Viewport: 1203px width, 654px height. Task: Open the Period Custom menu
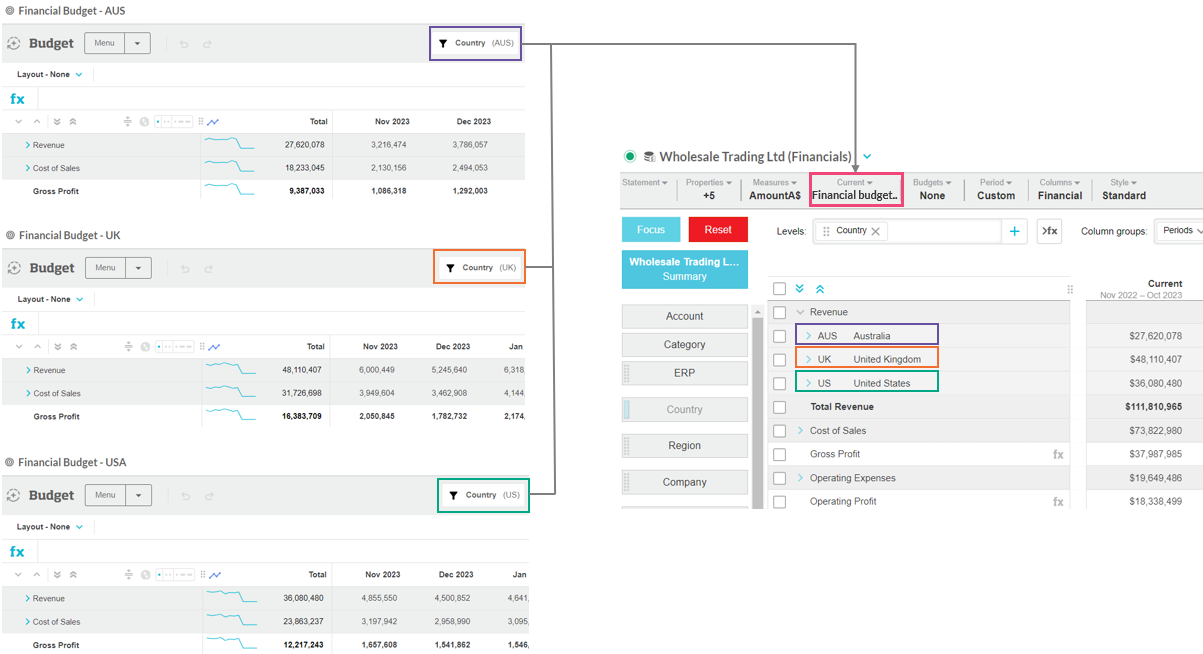996,189
